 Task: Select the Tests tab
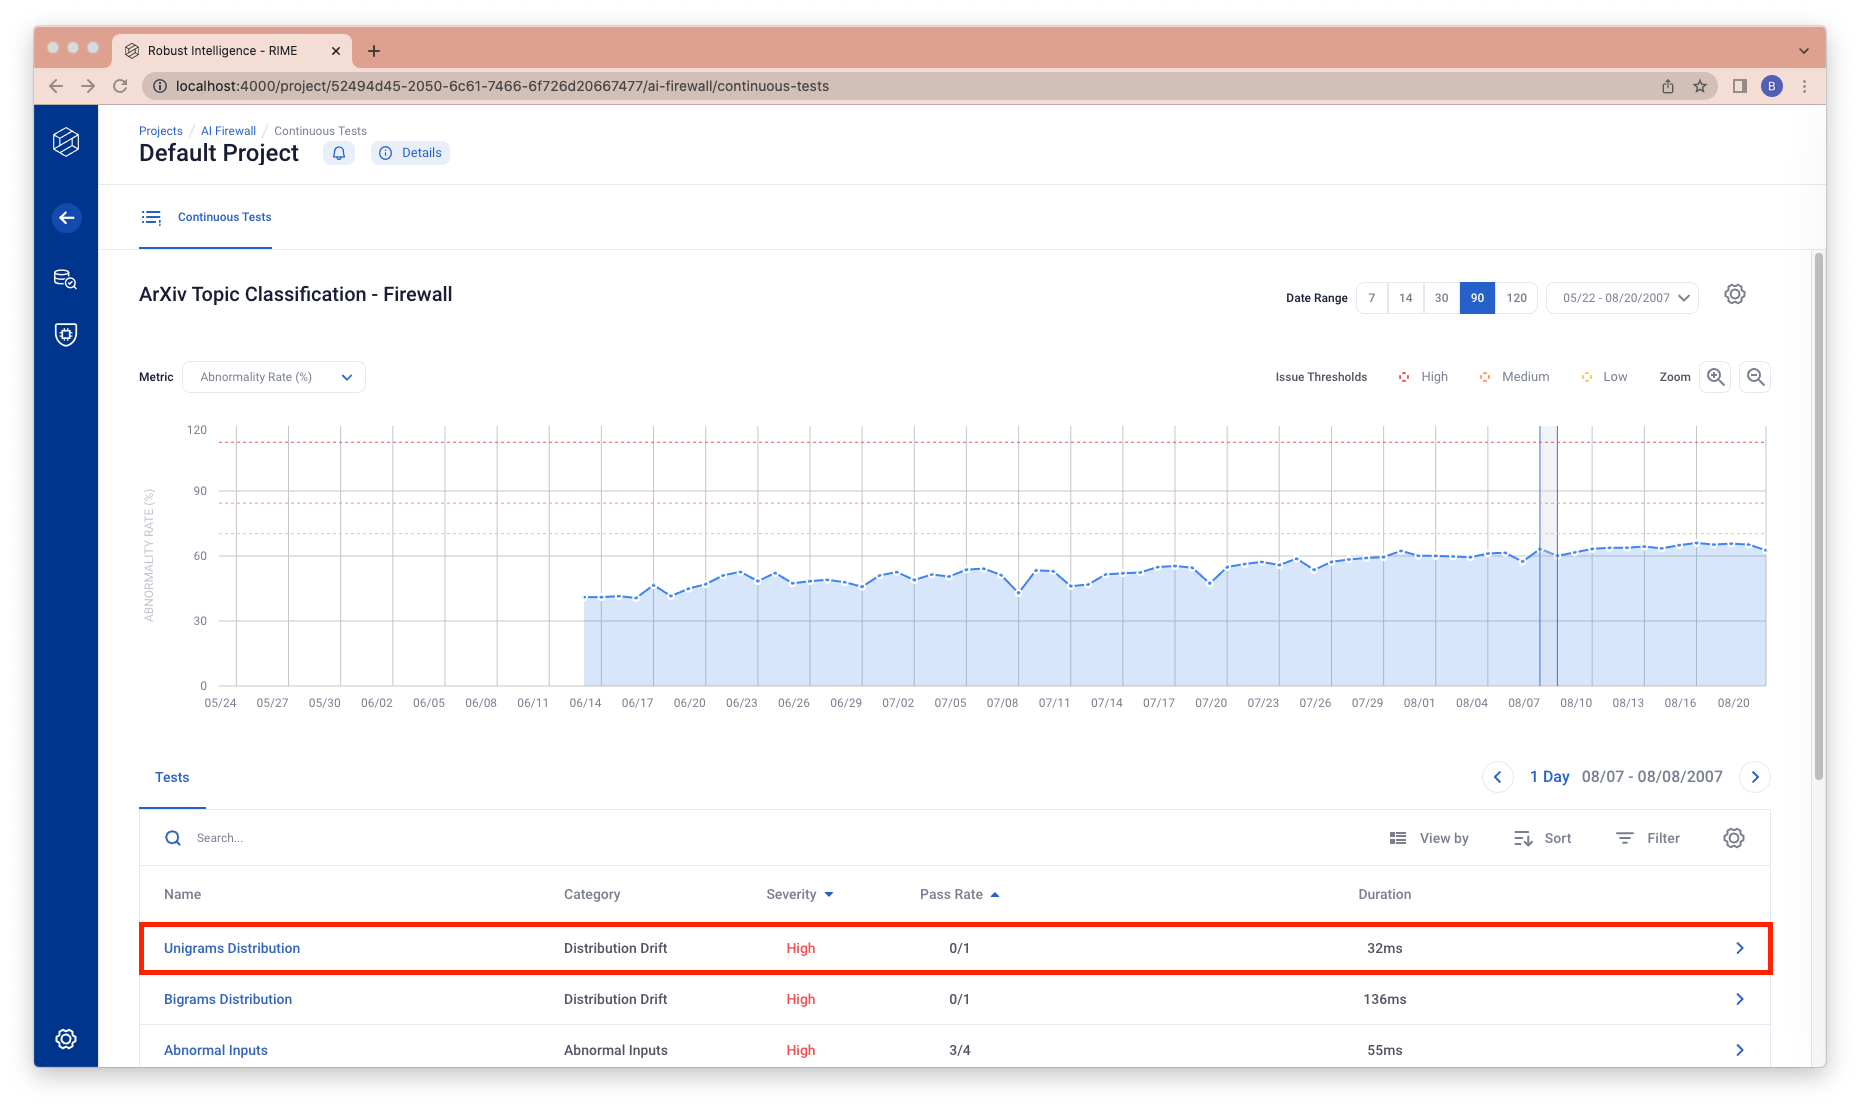(172, 777)
